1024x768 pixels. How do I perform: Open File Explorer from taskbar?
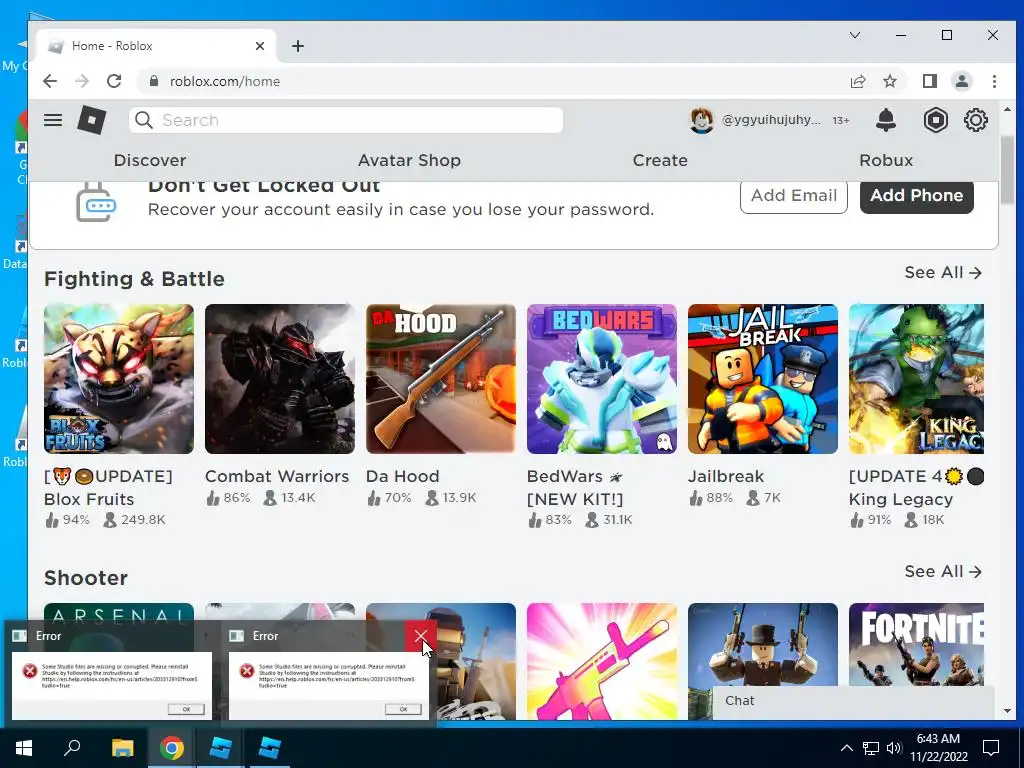(x=122, y=748)
